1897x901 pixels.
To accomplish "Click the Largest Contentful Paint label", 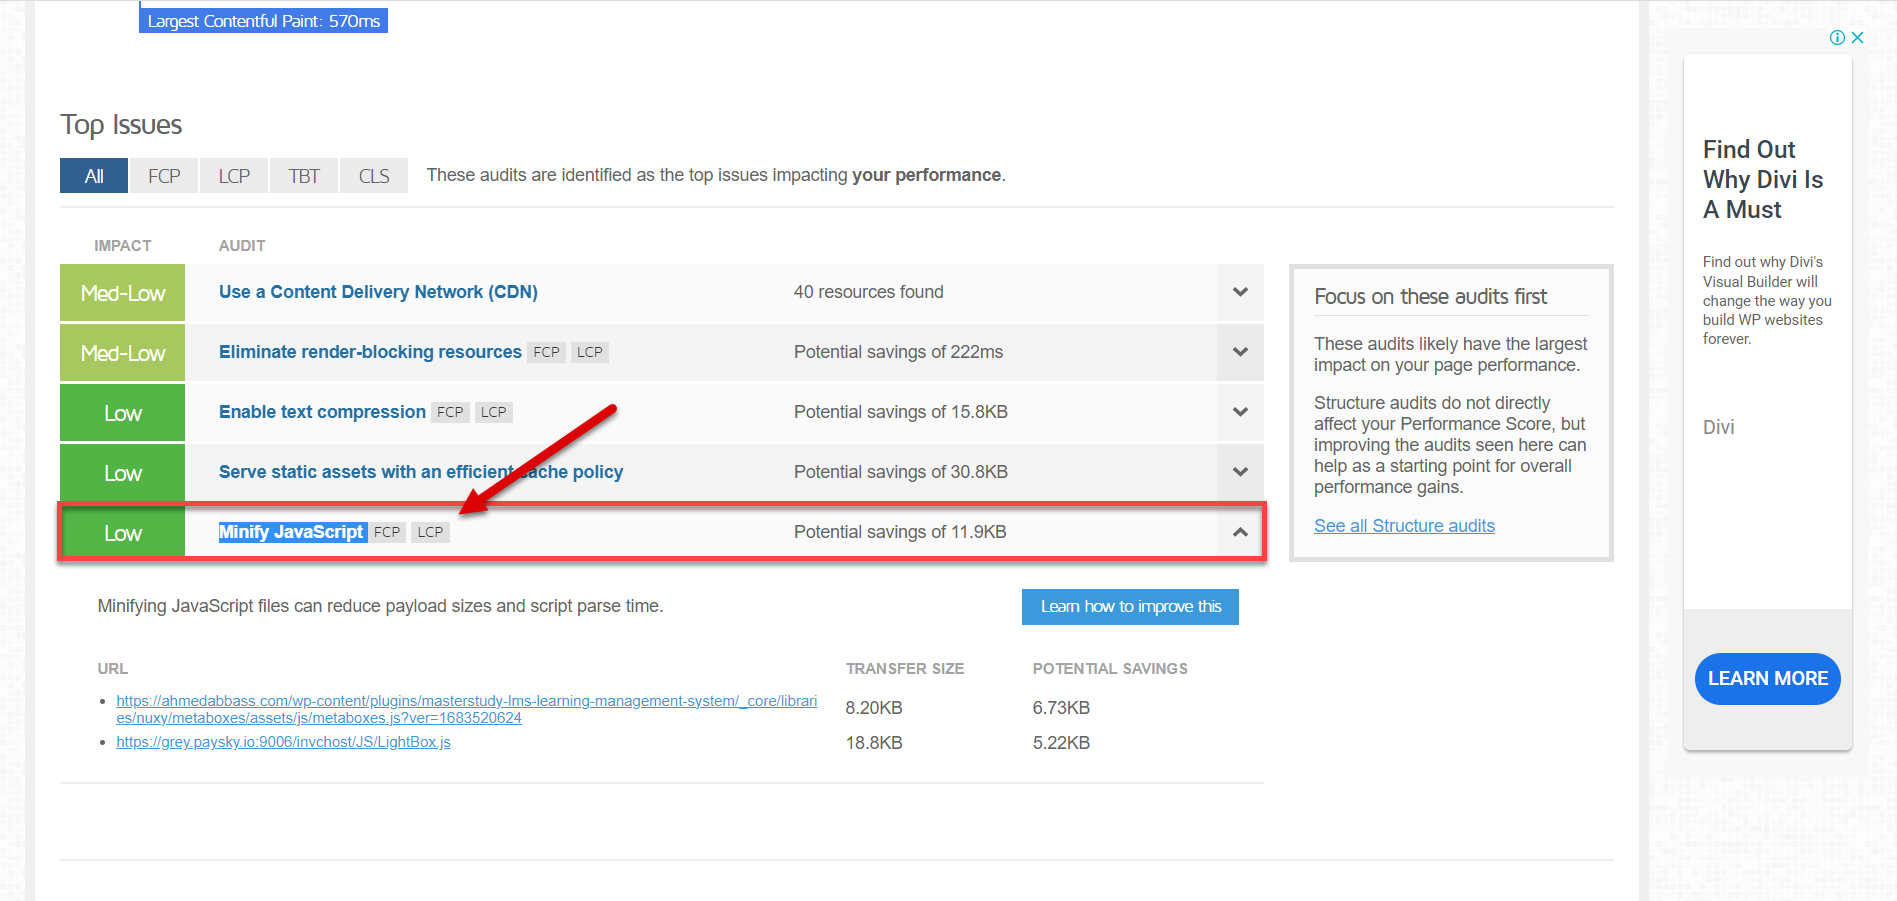I will click(x=263, y=21).
